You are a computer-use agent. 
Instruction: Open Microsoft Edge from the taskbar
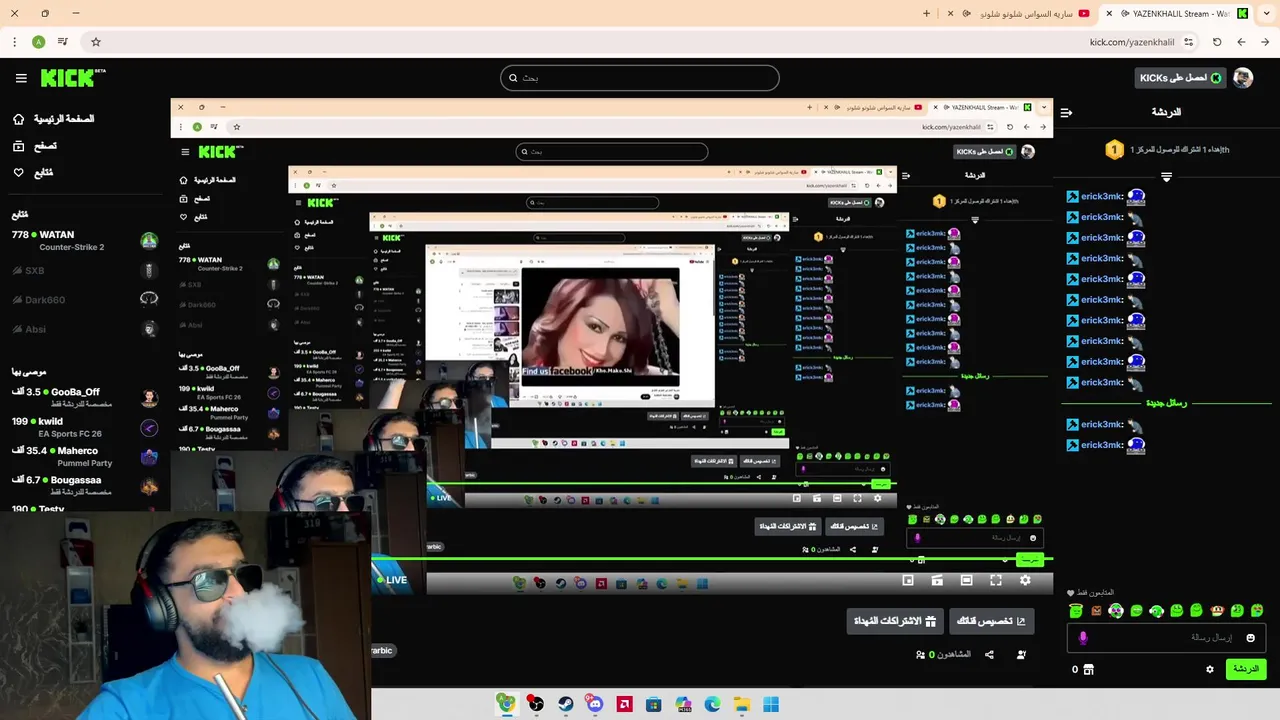(712, 704)
